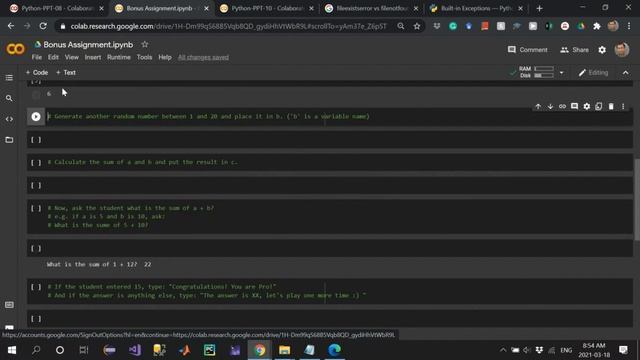
Task: Go to the Colab home logo
Action: [x=16, y=49]
